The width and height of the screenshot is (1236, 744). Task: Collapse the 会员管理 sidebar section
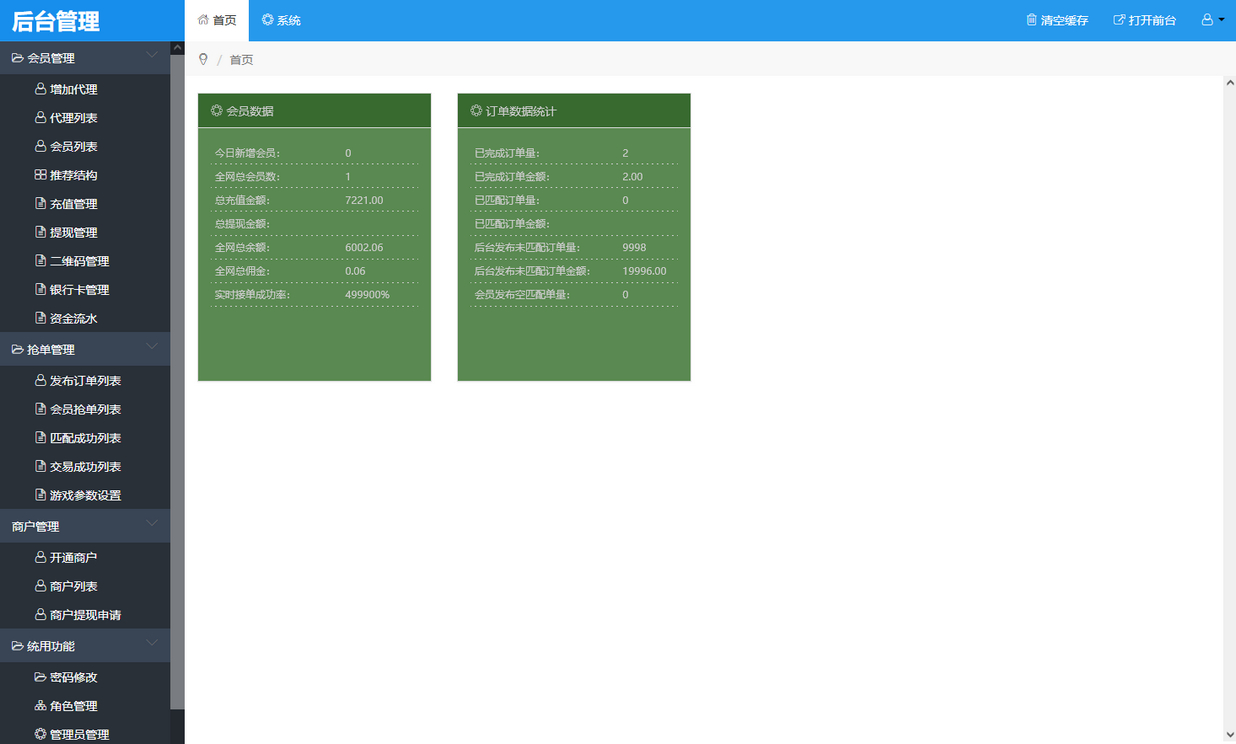[152, 56]
